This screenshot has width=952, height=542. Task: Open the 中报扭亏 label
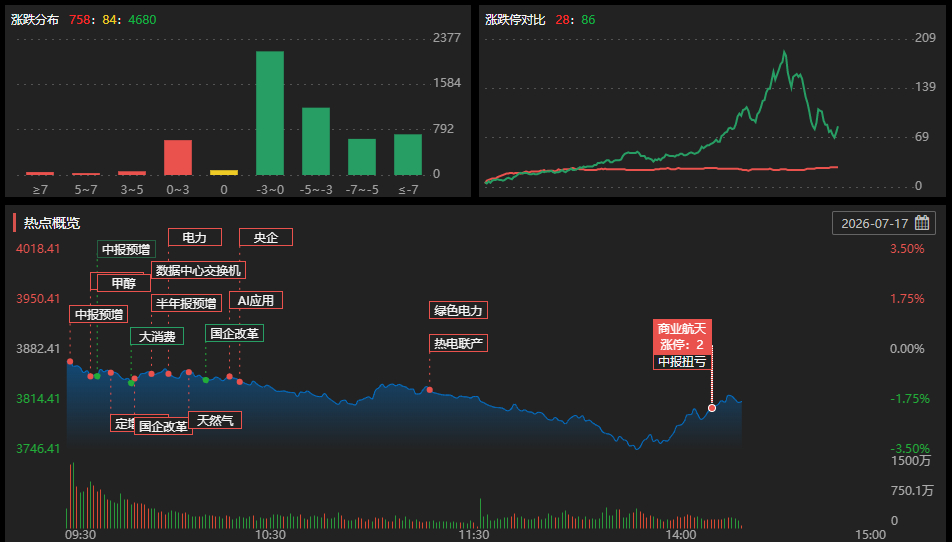click(x=682, y=362)
